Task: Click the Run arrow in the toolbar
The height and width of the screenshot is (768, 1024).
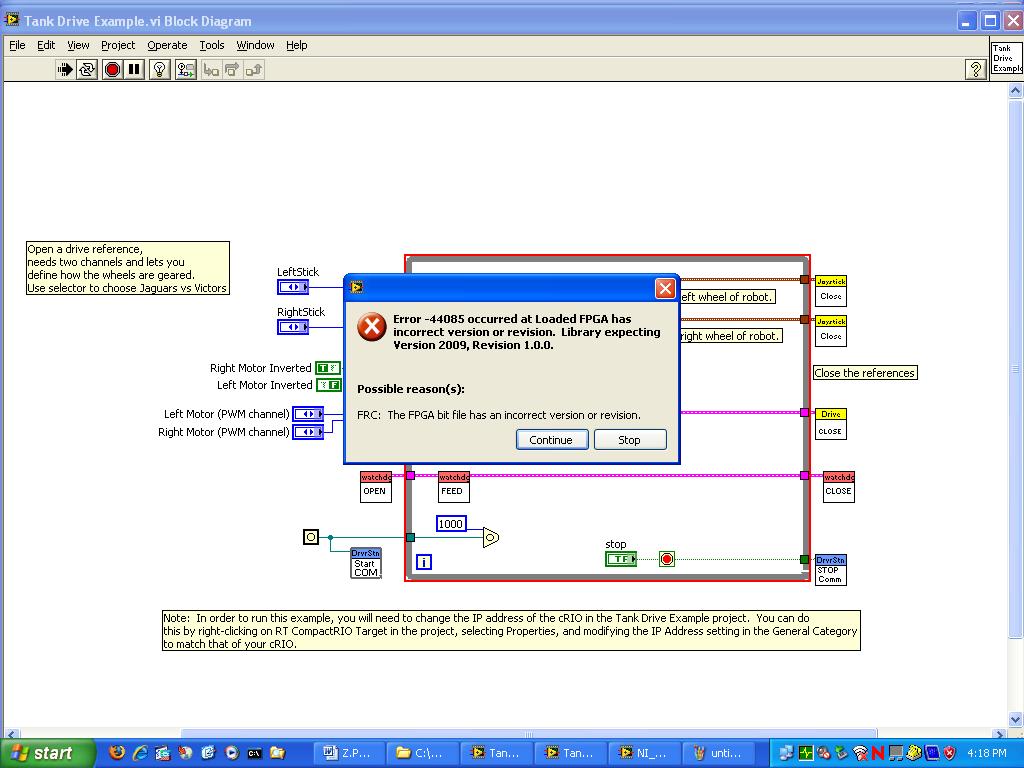Action: (x=65, y=69)
